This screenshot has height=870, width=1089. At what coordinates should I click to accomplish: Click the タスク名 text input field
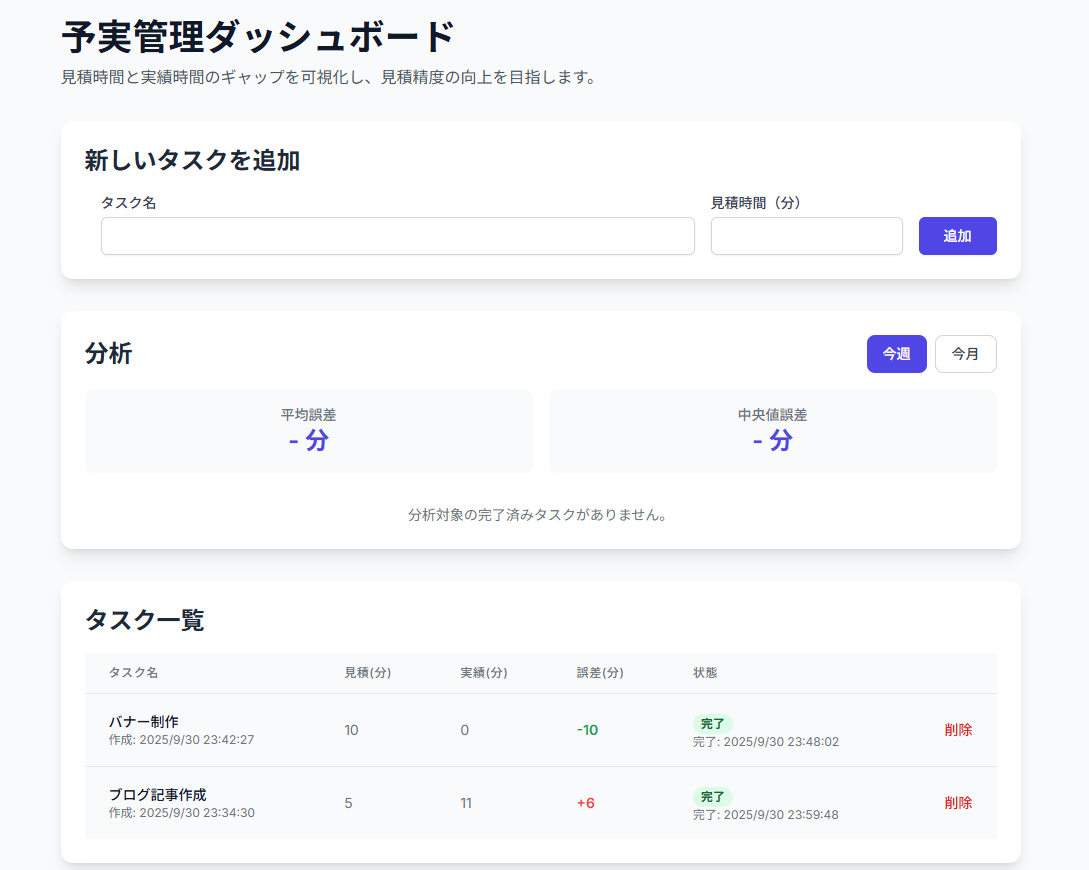pos(397,236)
